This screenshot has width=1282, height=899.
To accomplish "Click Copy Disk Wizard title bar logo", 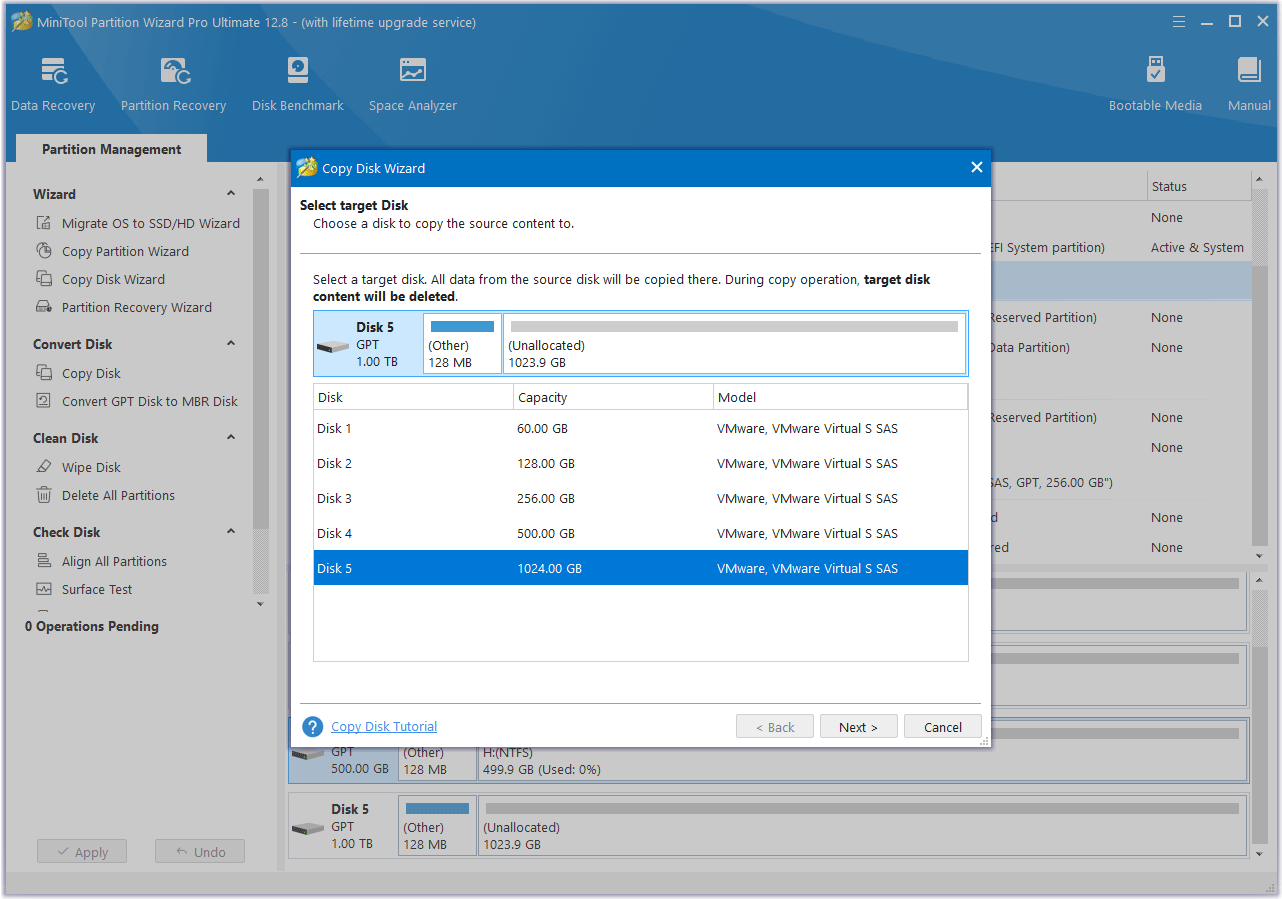I will (307, 168).
